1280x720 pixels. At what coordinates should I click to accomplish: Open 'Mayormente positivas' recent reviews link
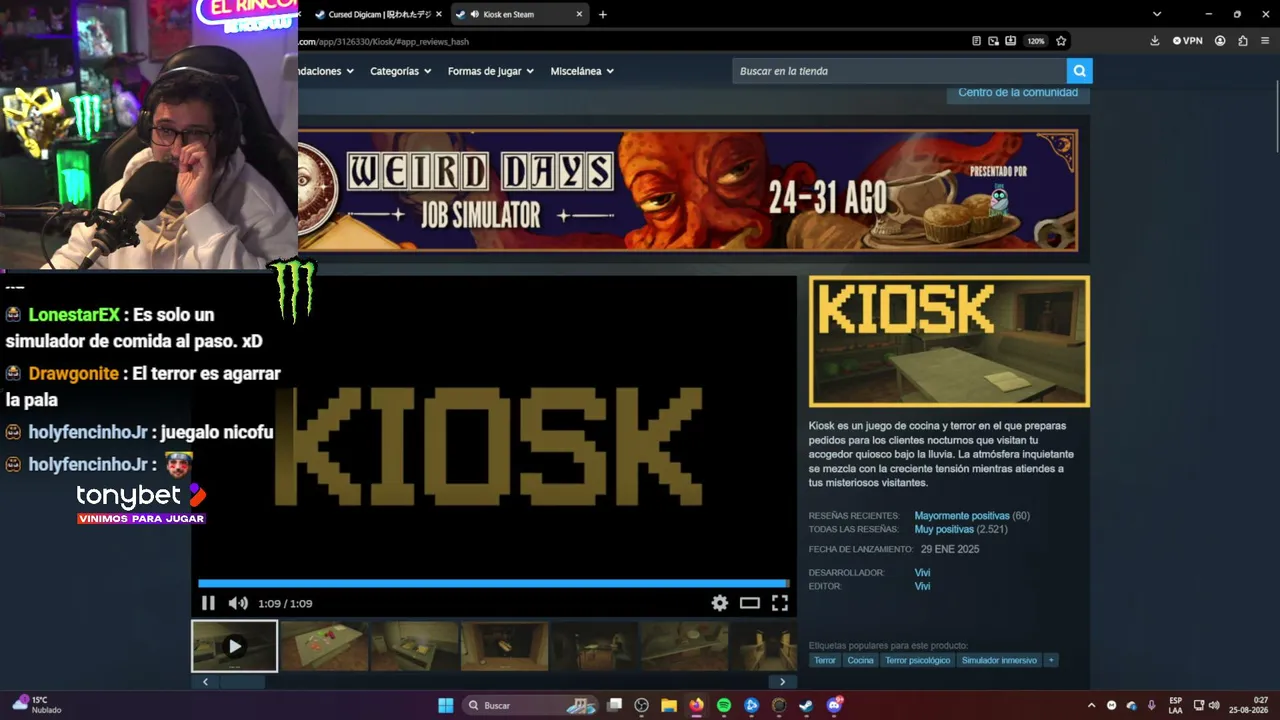962,516
